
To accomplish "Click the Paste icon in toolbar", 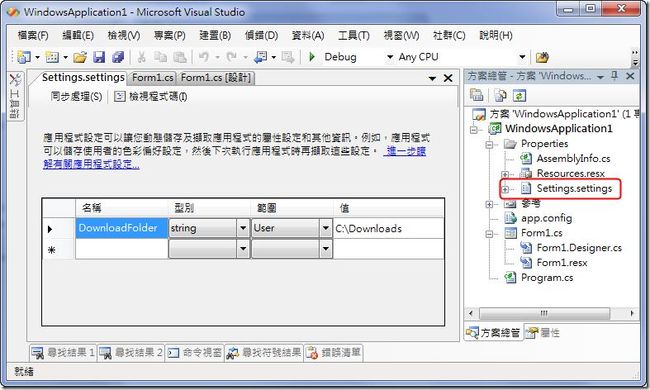I will (x=179, y=57).
